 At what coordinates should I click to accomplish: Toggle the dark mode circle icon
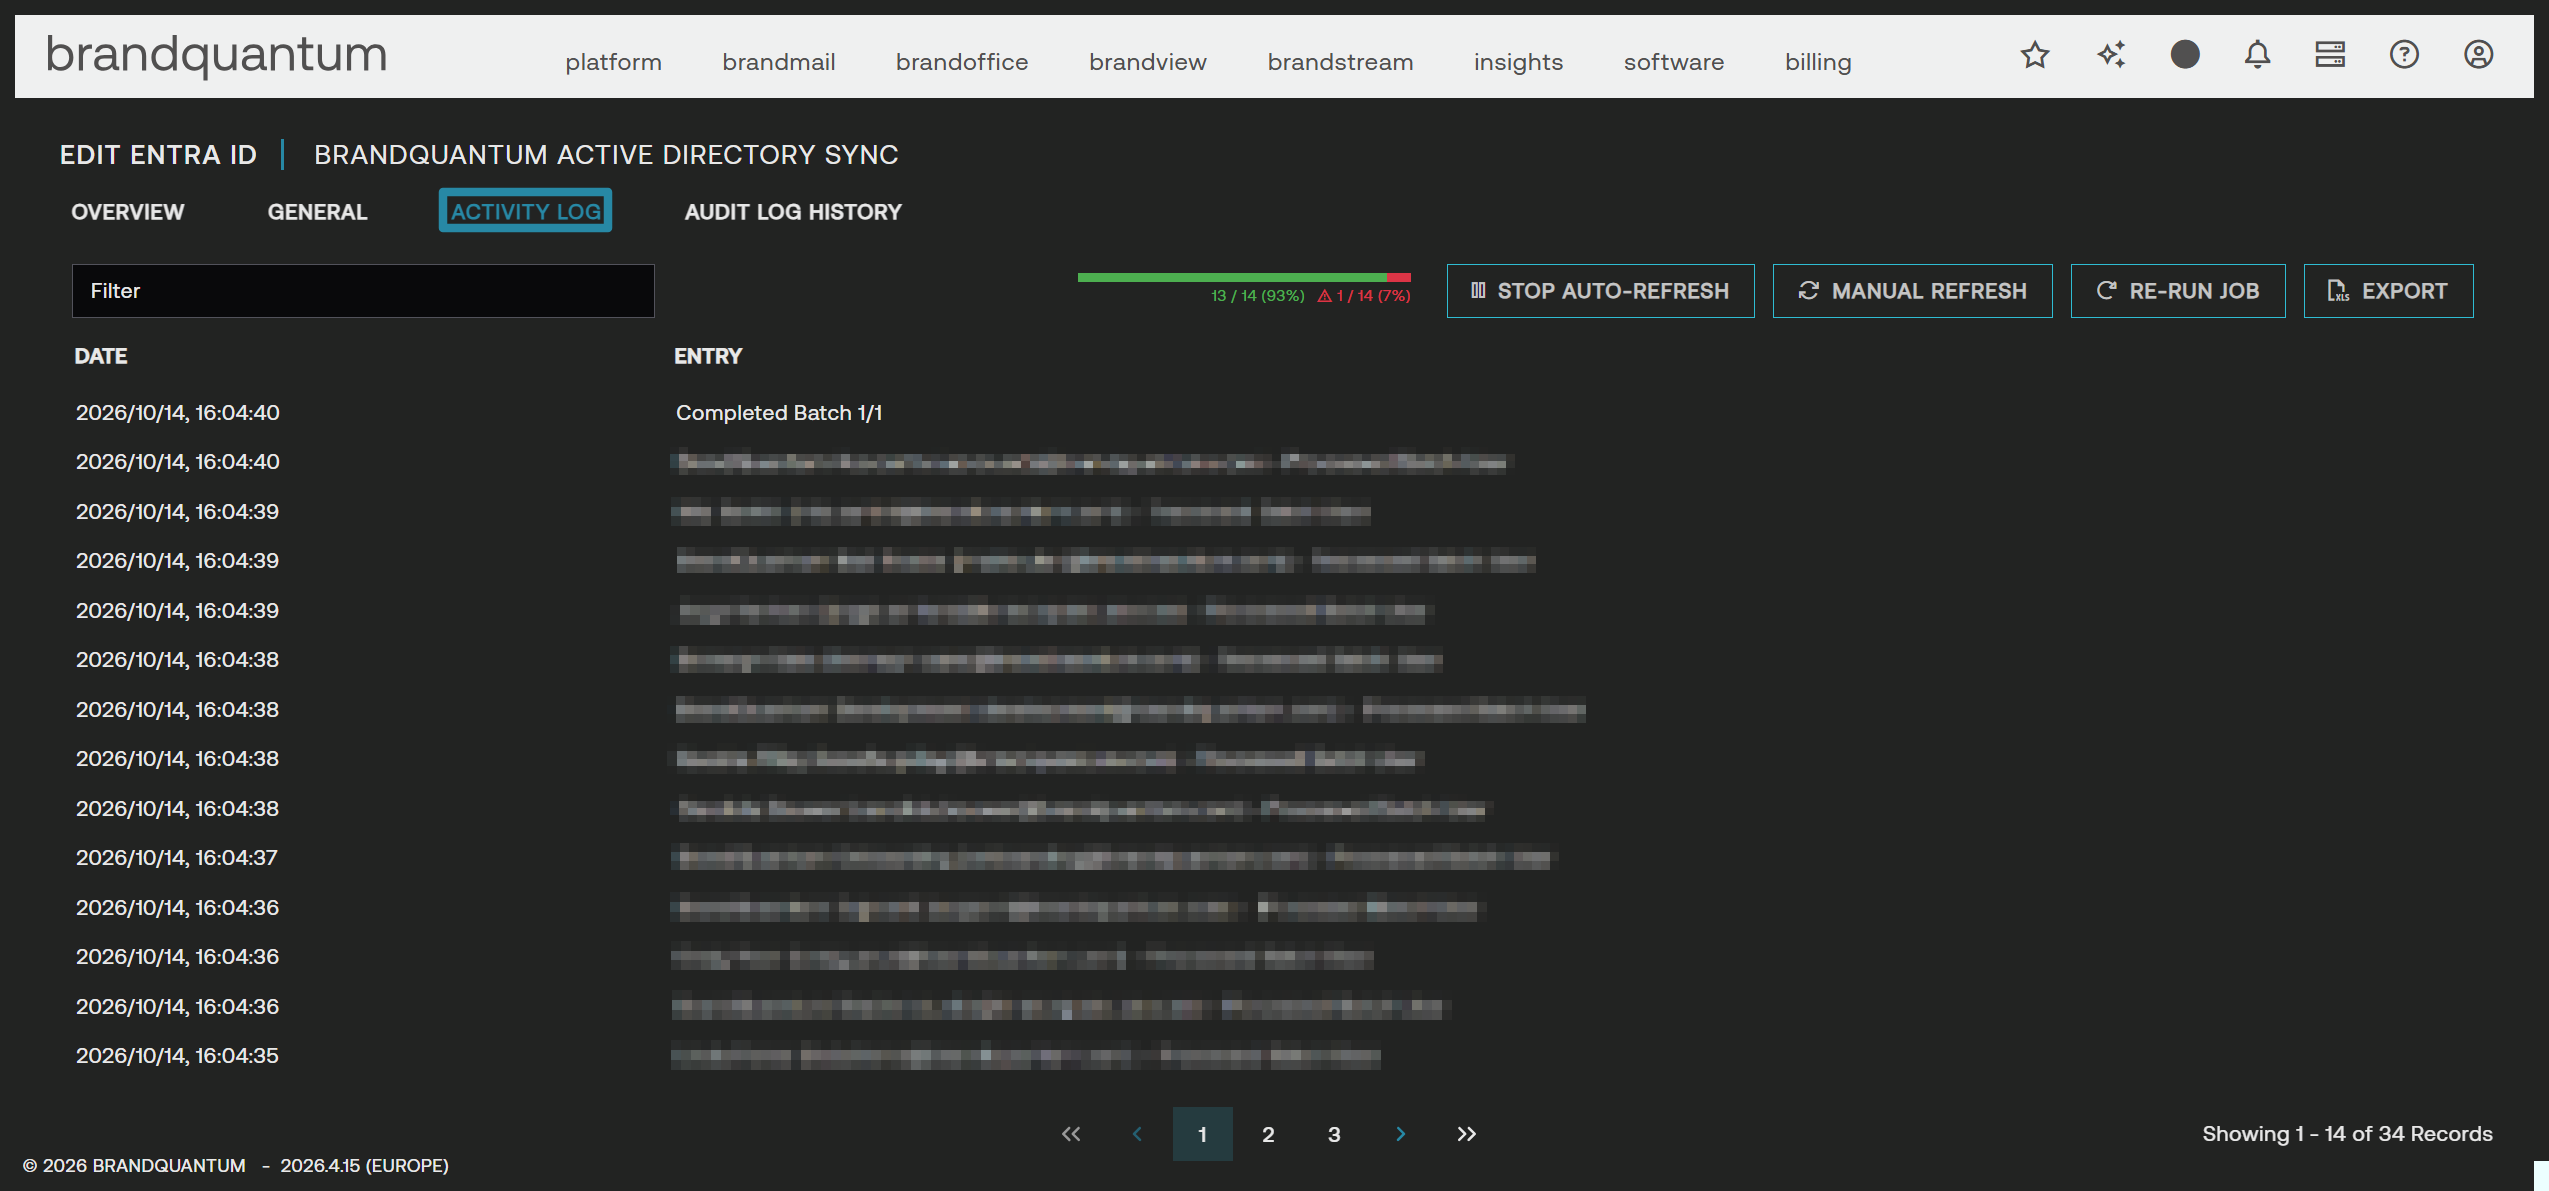pyautogui.click(x=2185, y=55)
